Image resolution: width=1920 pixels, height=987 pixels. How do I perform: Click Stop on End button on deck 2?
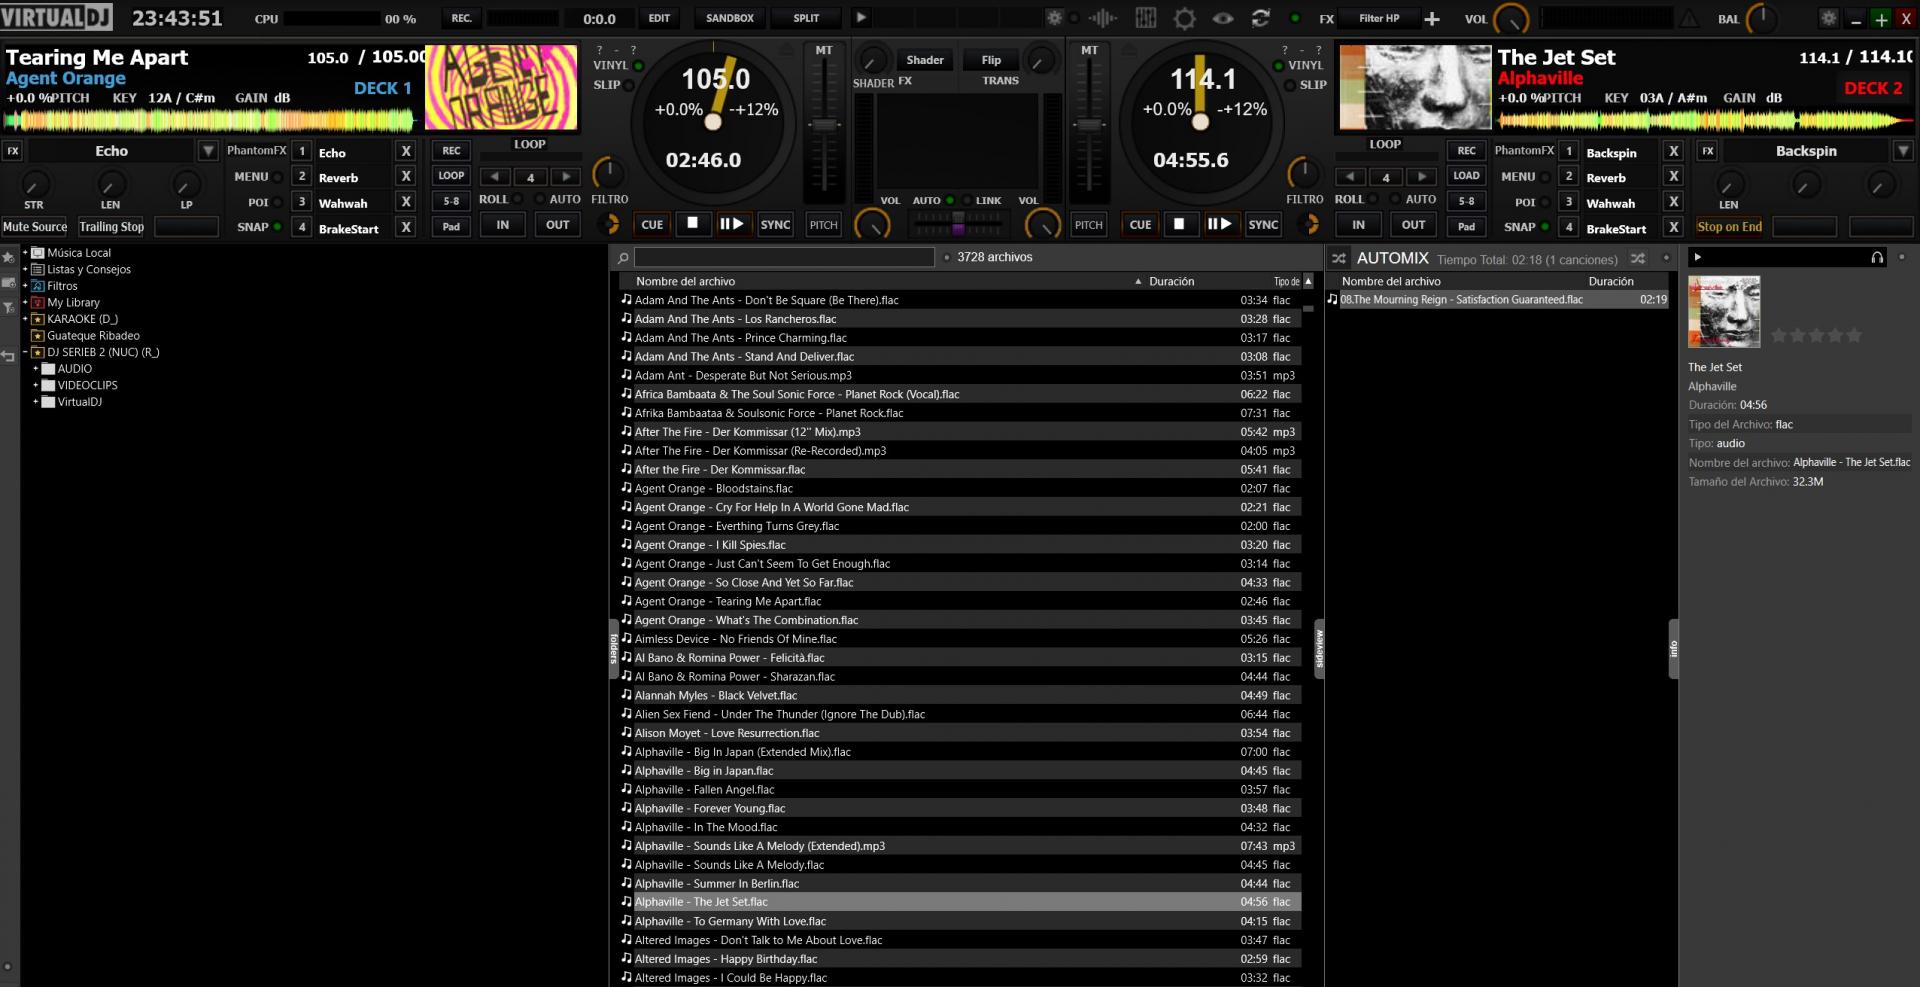click(1729, 227)
